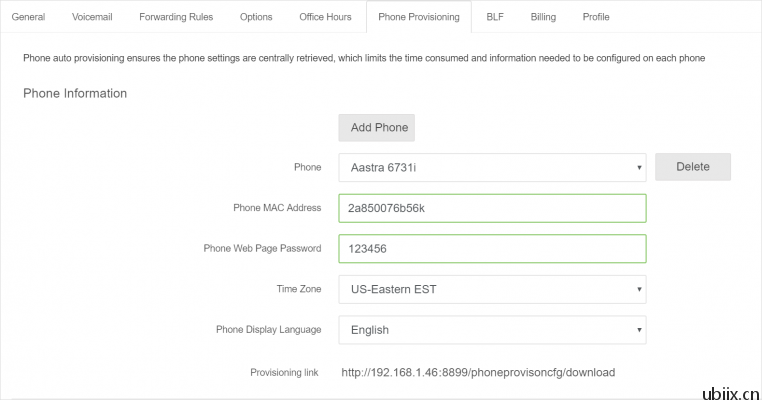The image size is (762, 400).
Task: Click the Add Phone button
Action: click(x=377, y=128)
